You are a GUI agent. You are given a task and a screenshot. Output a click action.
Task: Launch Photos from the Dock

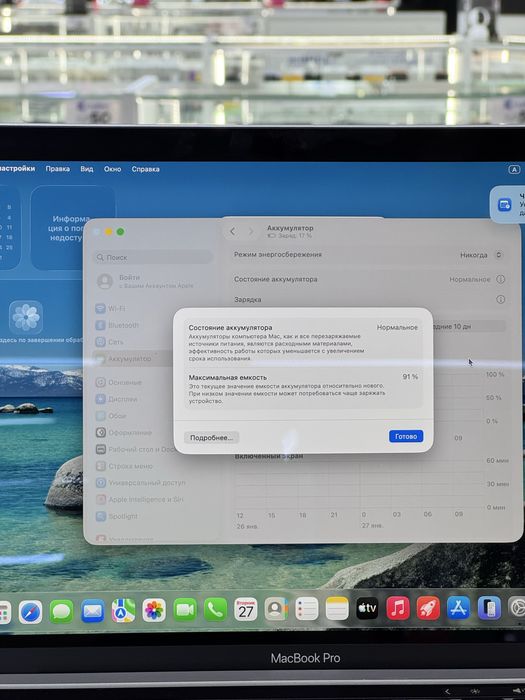click(154, 610)
